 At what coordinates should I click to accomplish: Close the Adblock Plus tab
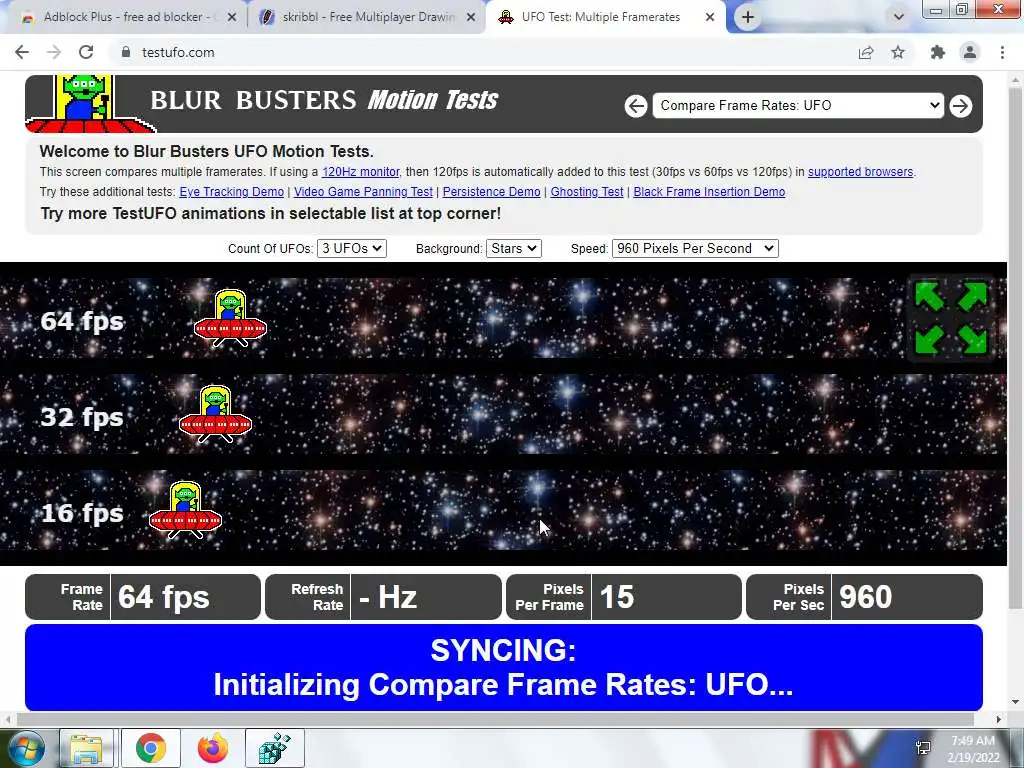click(231, 17)
